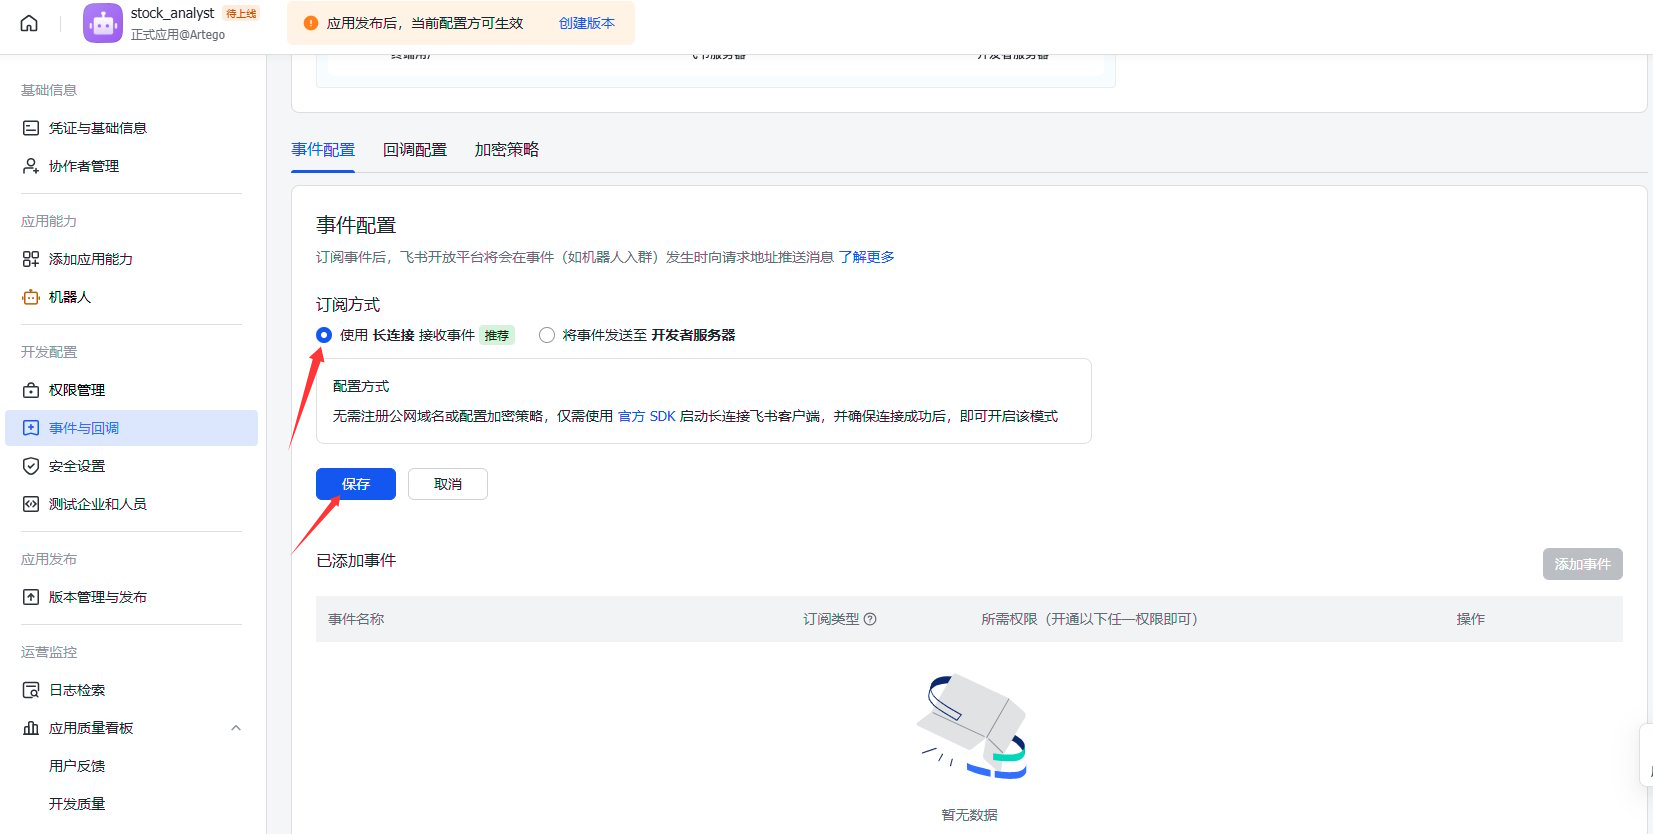Image resolution: width=1653 pixels, height=834 pixels.
Task: Click the 取消 button
Action: coord(448,484)
